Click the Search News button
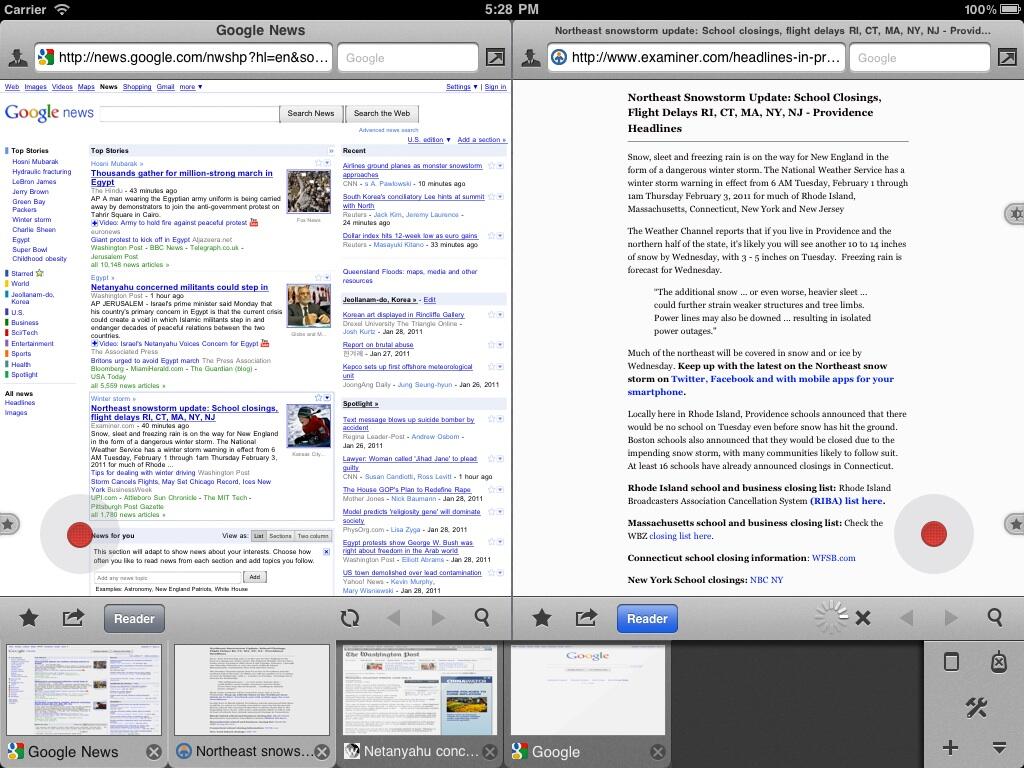 [x=311, y=113]
